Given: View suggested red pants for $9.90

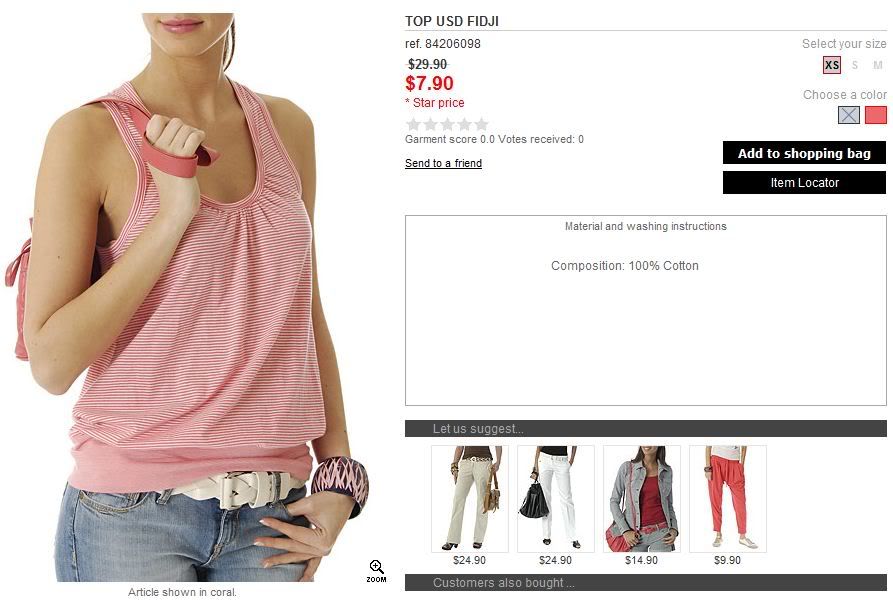Looking at the screenshot, I should click(727, 499).
